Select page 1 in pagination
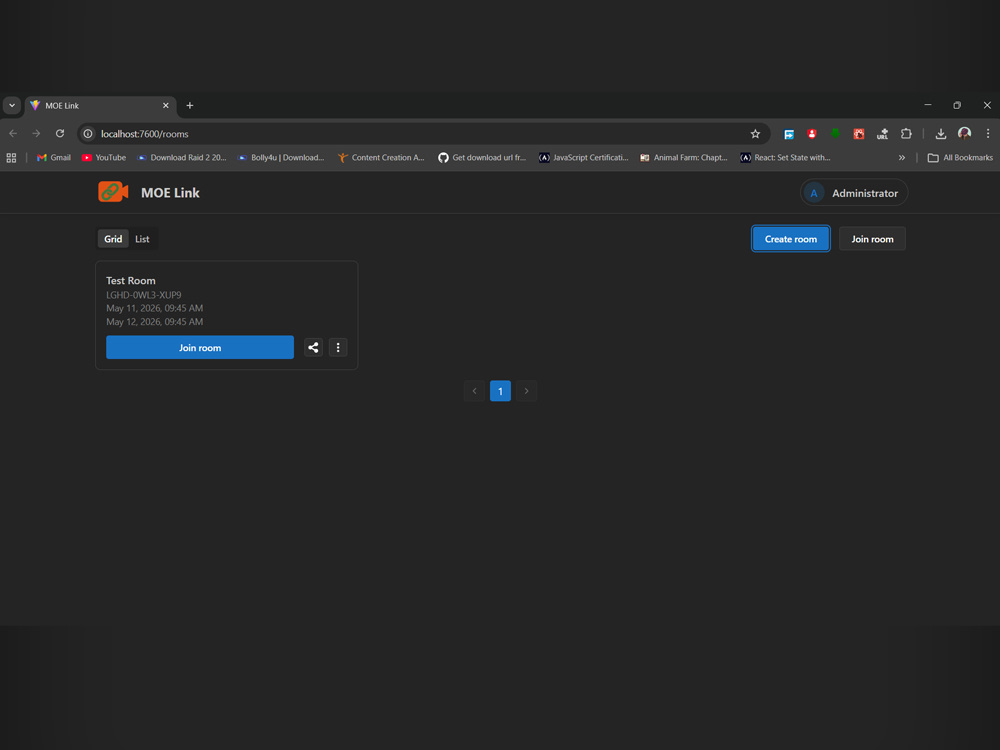Screen dimensions: 1000x750 pyautogui.click(x=500, y=391)
